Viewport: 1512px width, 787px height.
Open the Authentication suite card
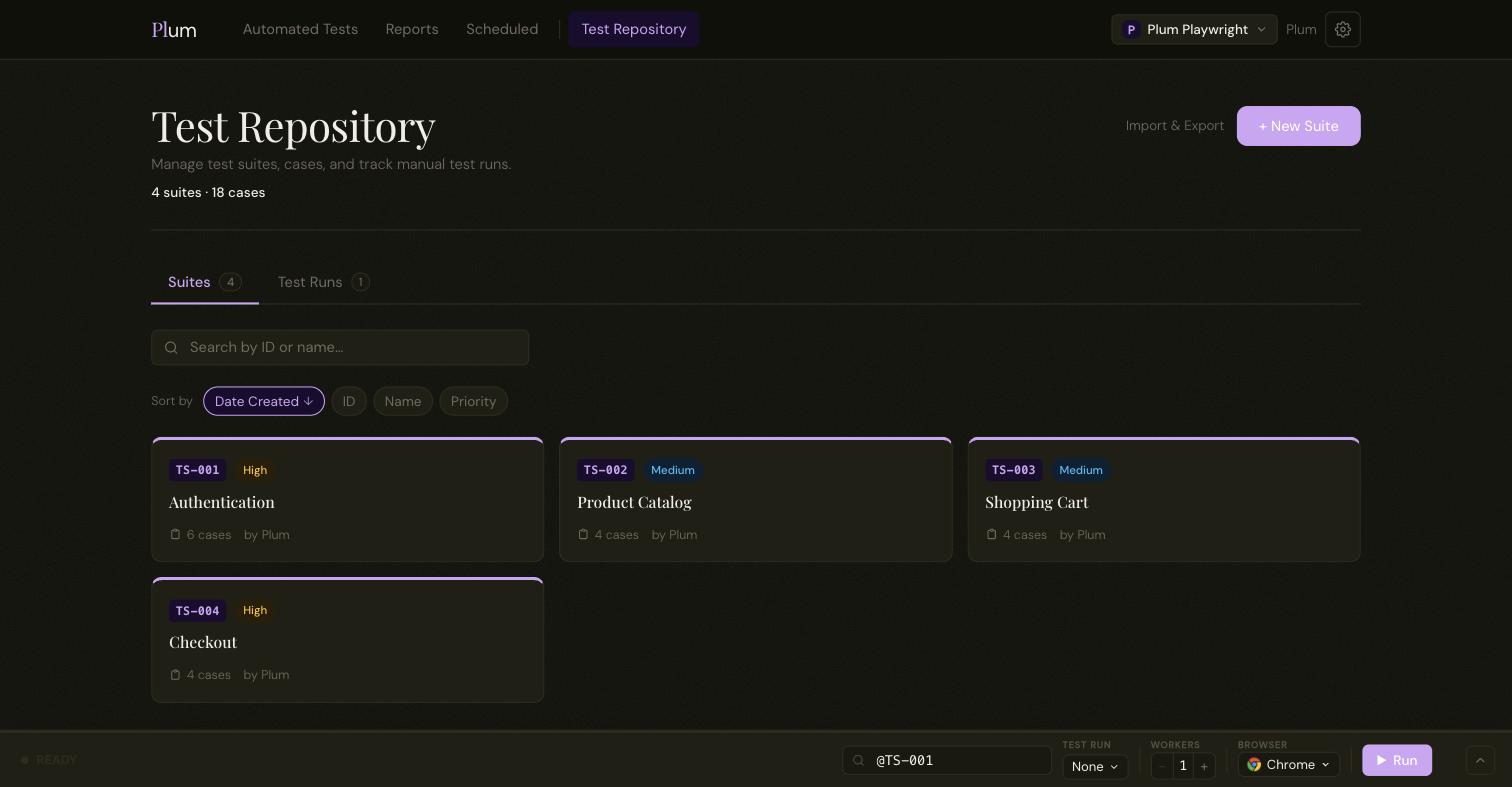[347, 499]
